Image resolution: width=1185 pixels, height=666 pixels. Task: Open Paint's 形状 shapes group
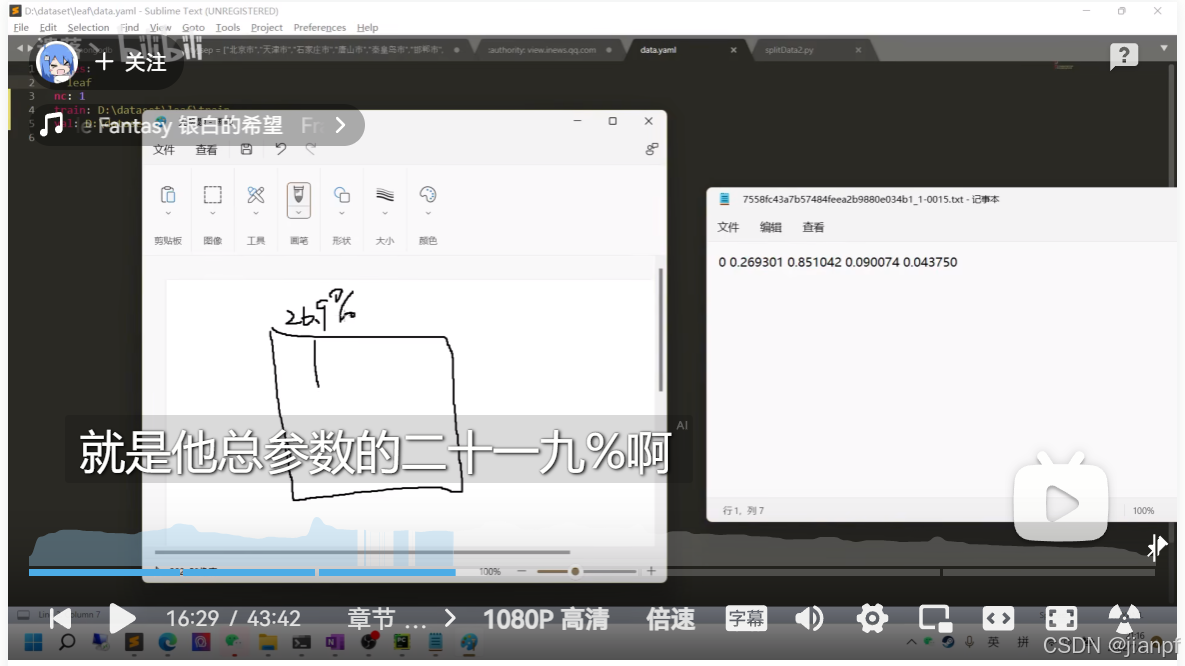click(x=342, y=195)
